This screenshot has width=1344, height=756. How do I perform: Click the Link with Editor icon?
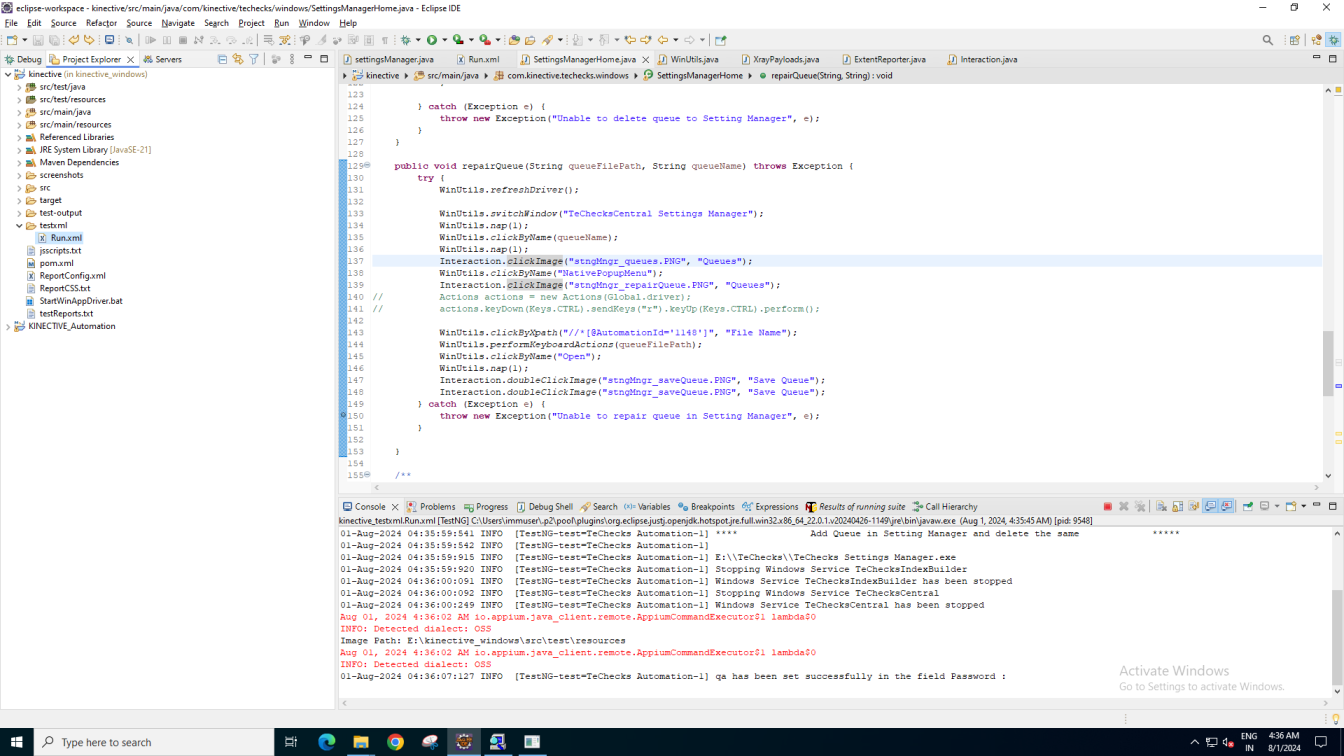[238, 60]
